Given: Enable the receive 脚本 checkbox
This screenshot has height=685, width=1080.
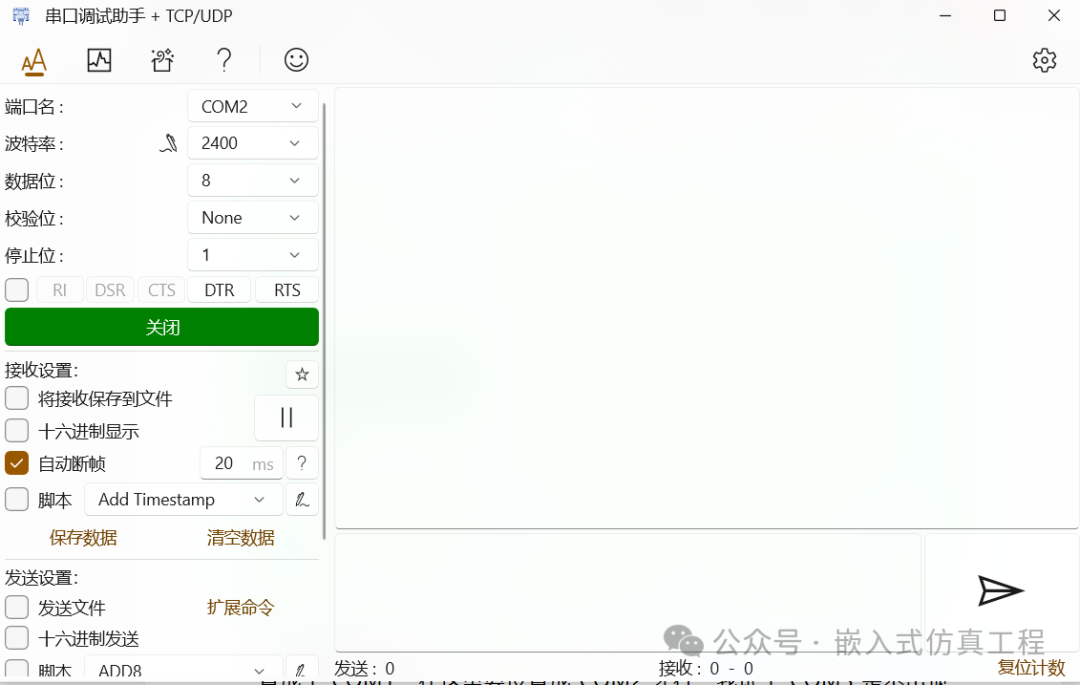Looking at the screenshot, I should (x=17, y=499).
